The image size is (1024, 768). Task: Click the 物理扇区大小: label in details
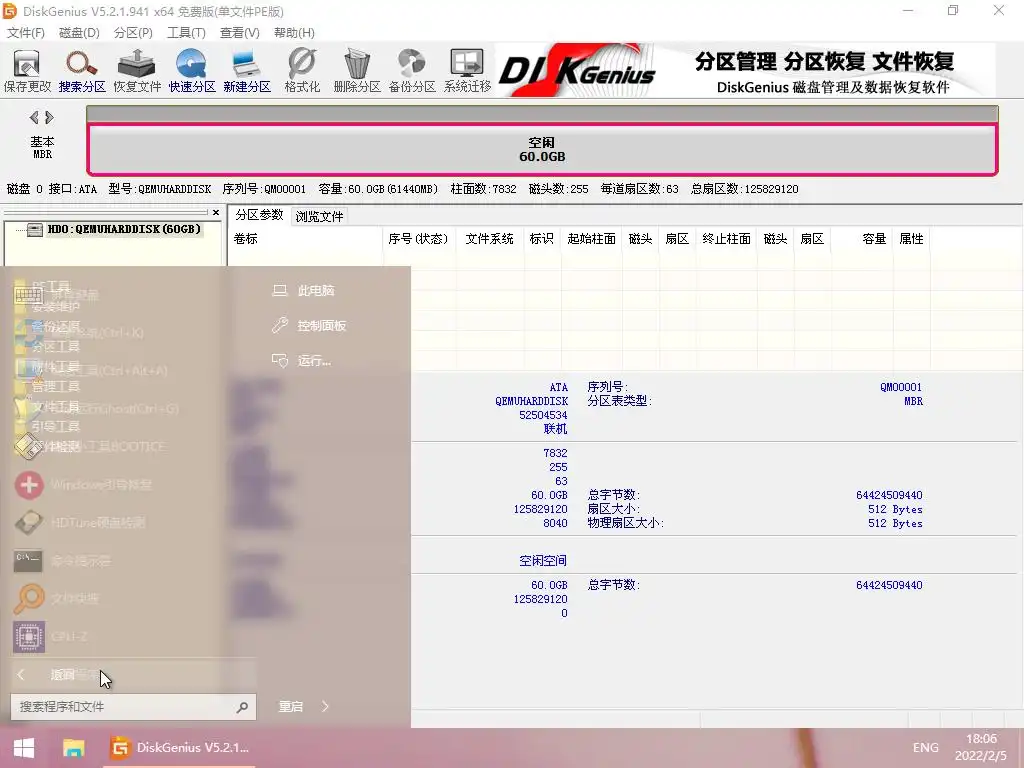tap(625, 523)
